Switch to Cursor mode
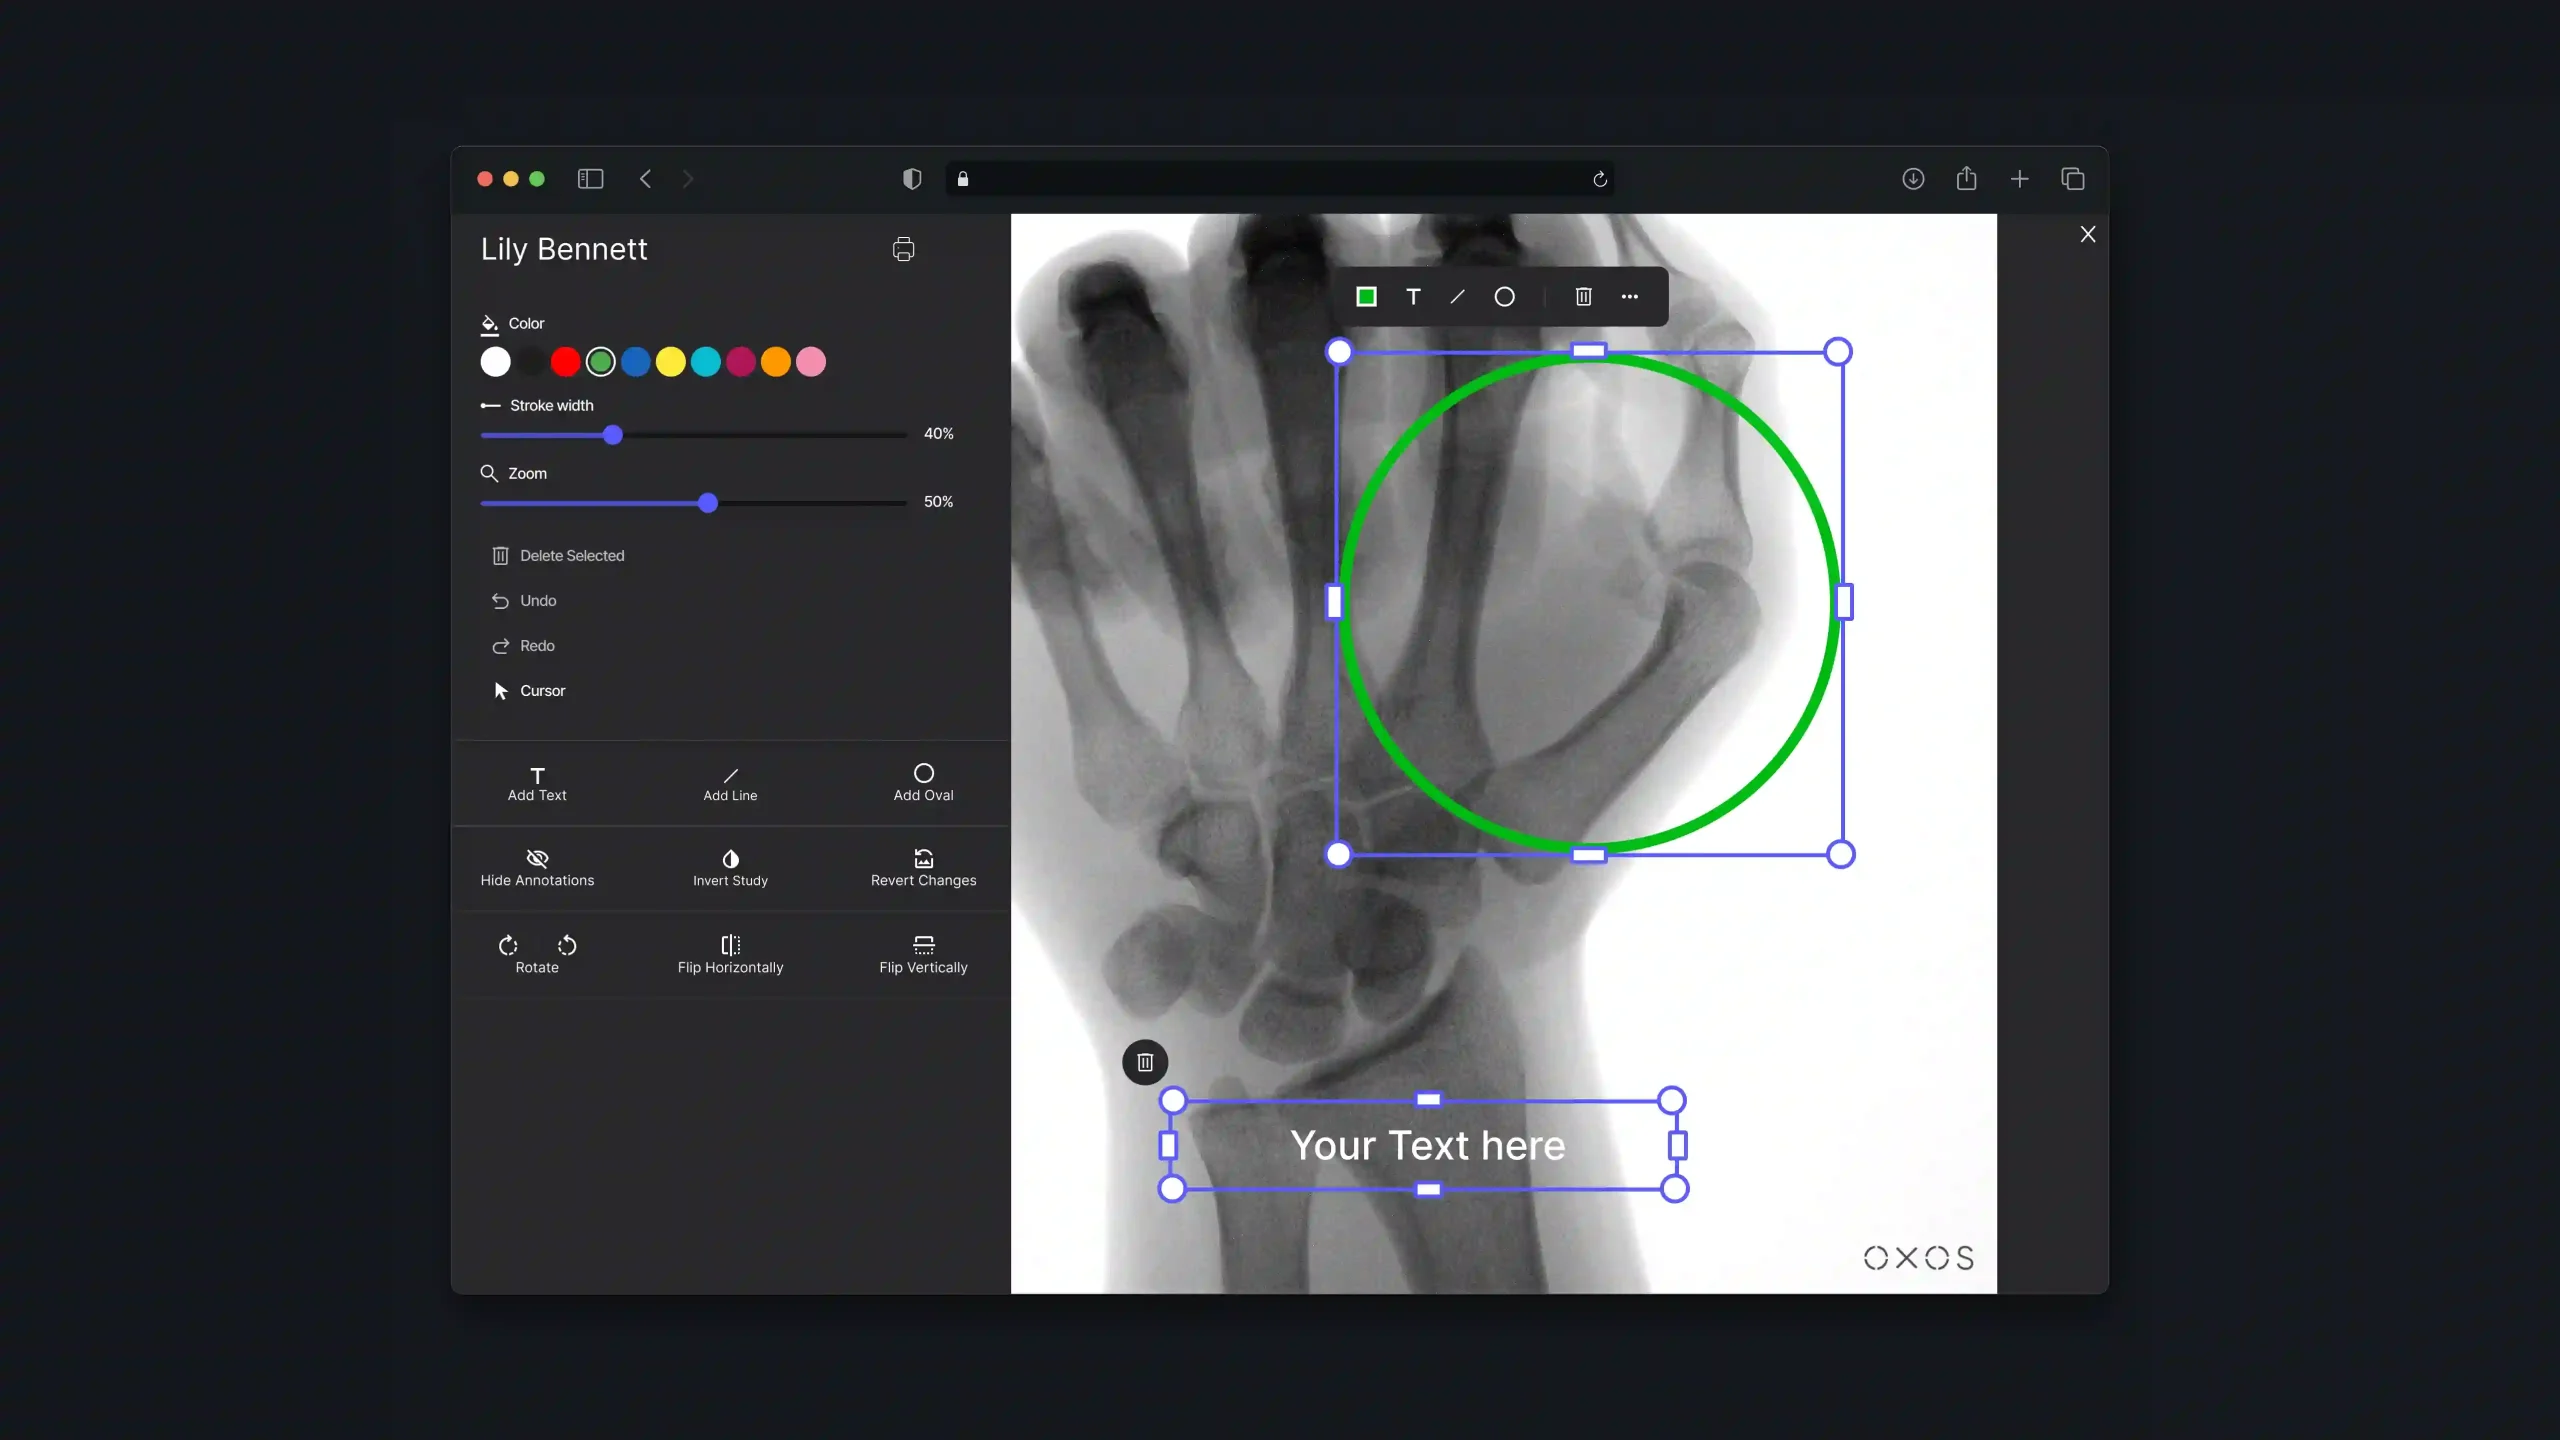 coord(529,691)
